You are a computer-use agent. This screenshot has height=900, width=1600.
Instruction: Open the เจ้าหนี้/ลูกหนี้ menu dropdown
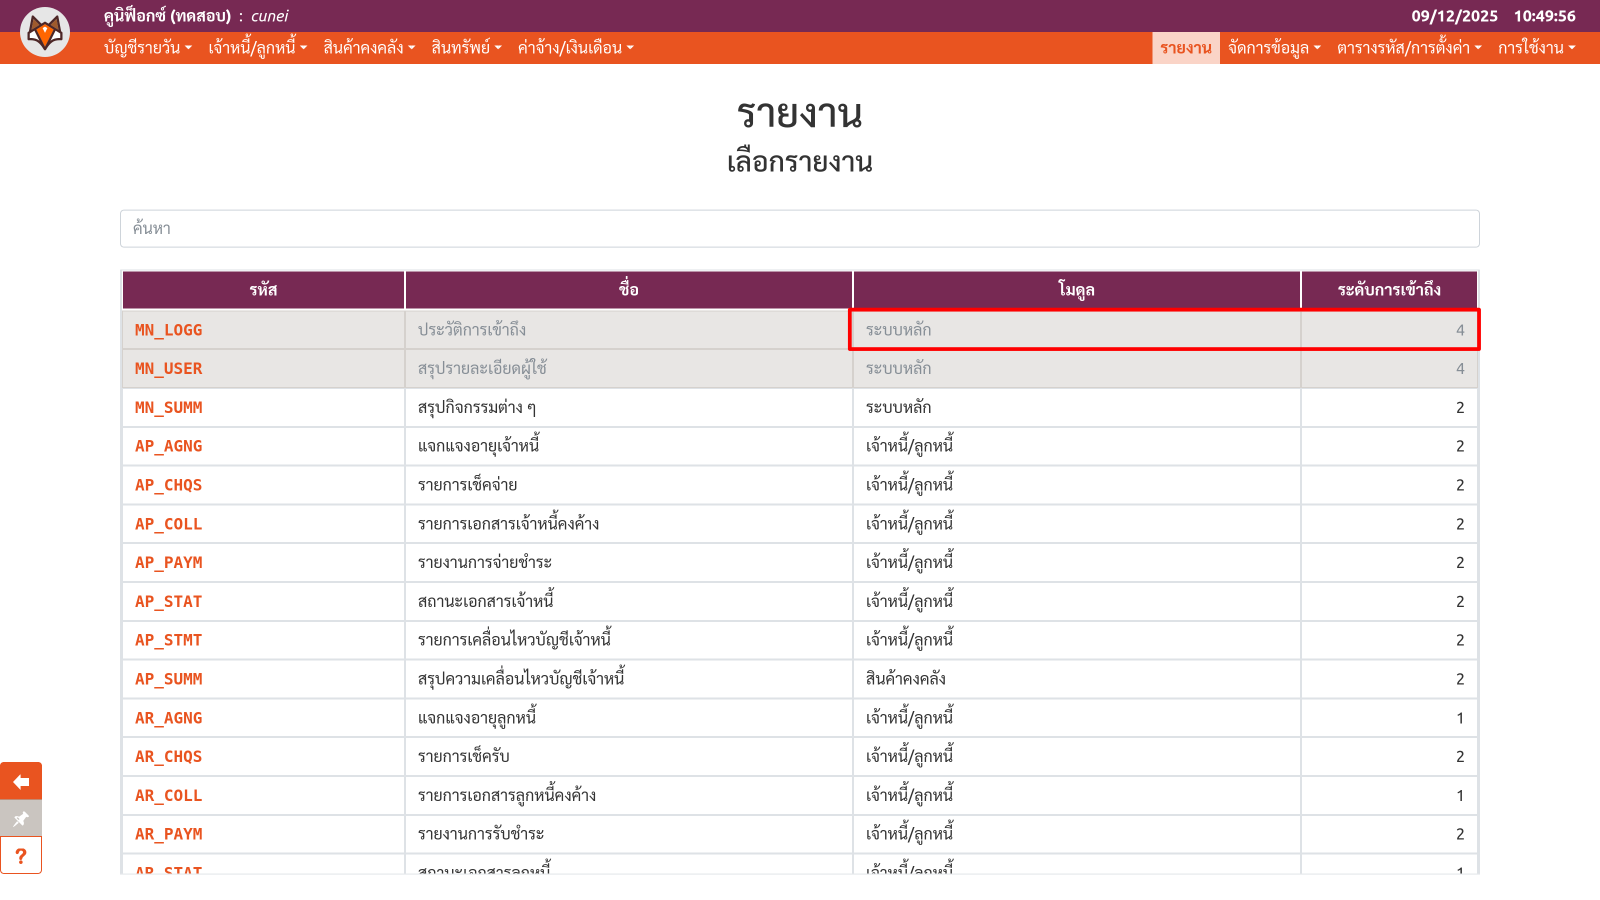(257, 48)
